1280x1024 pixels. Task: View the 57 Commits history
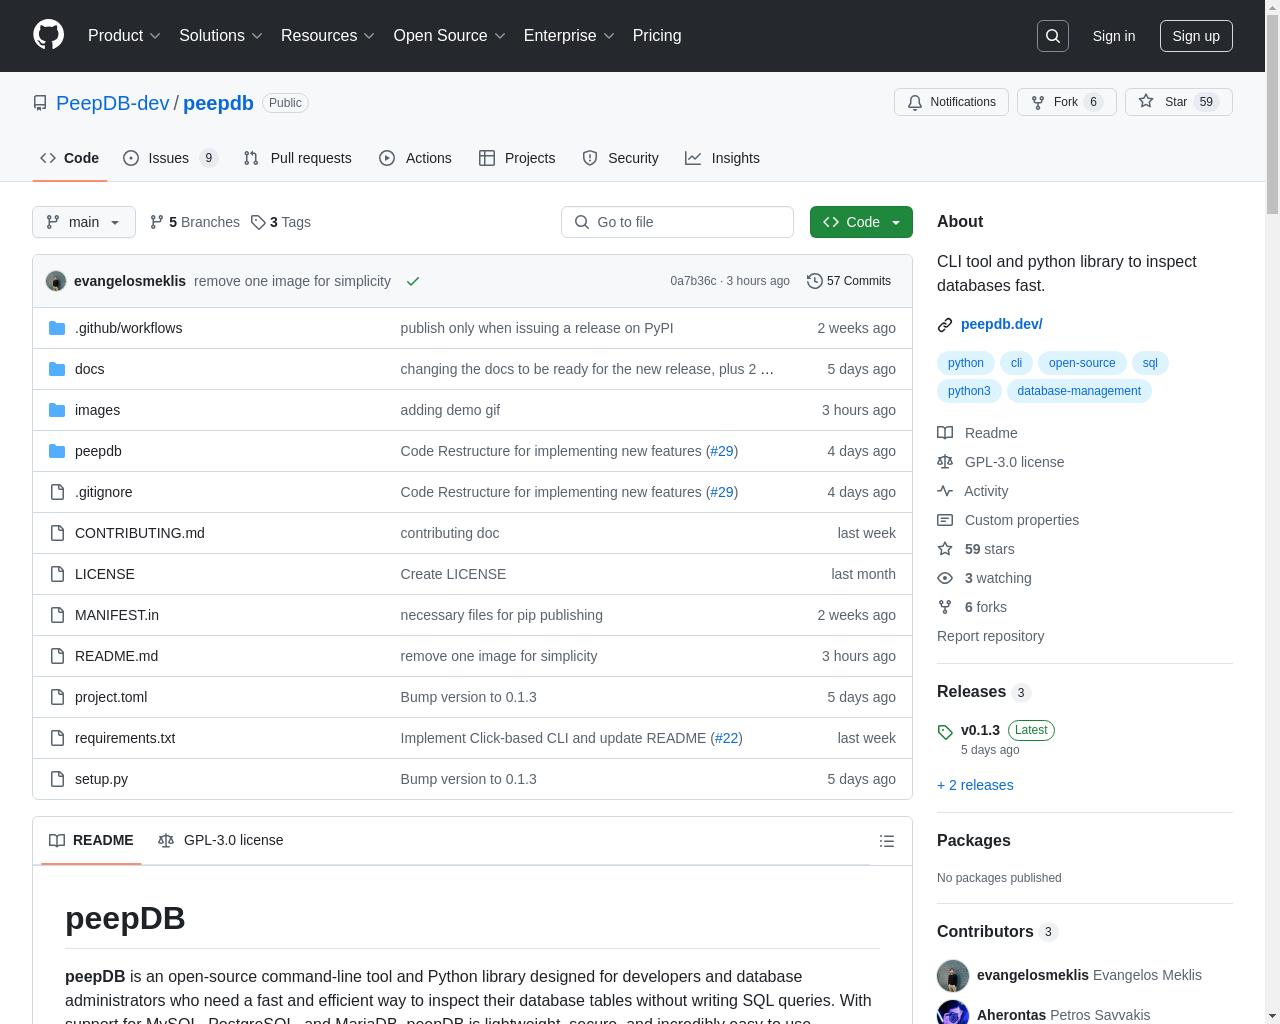click(849, 281)
